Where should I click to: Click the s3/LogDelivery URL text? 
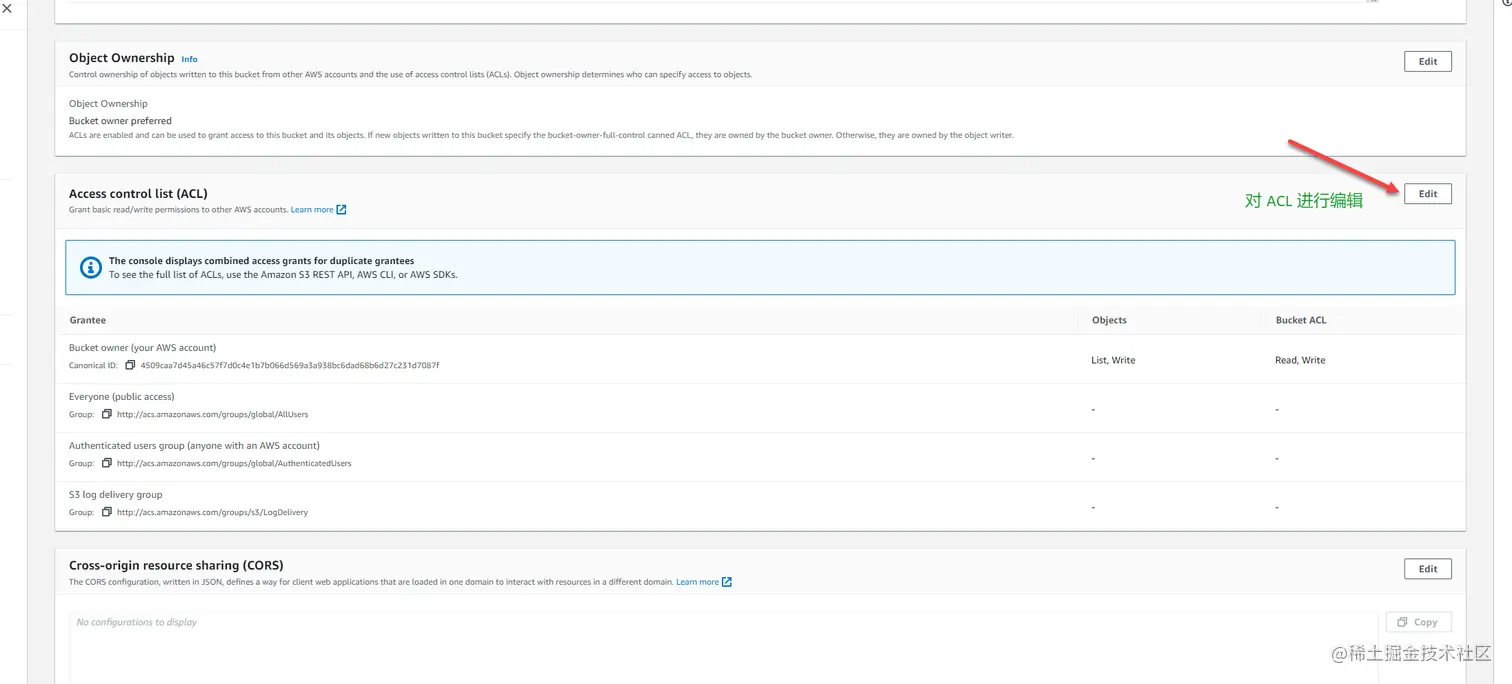212,512
